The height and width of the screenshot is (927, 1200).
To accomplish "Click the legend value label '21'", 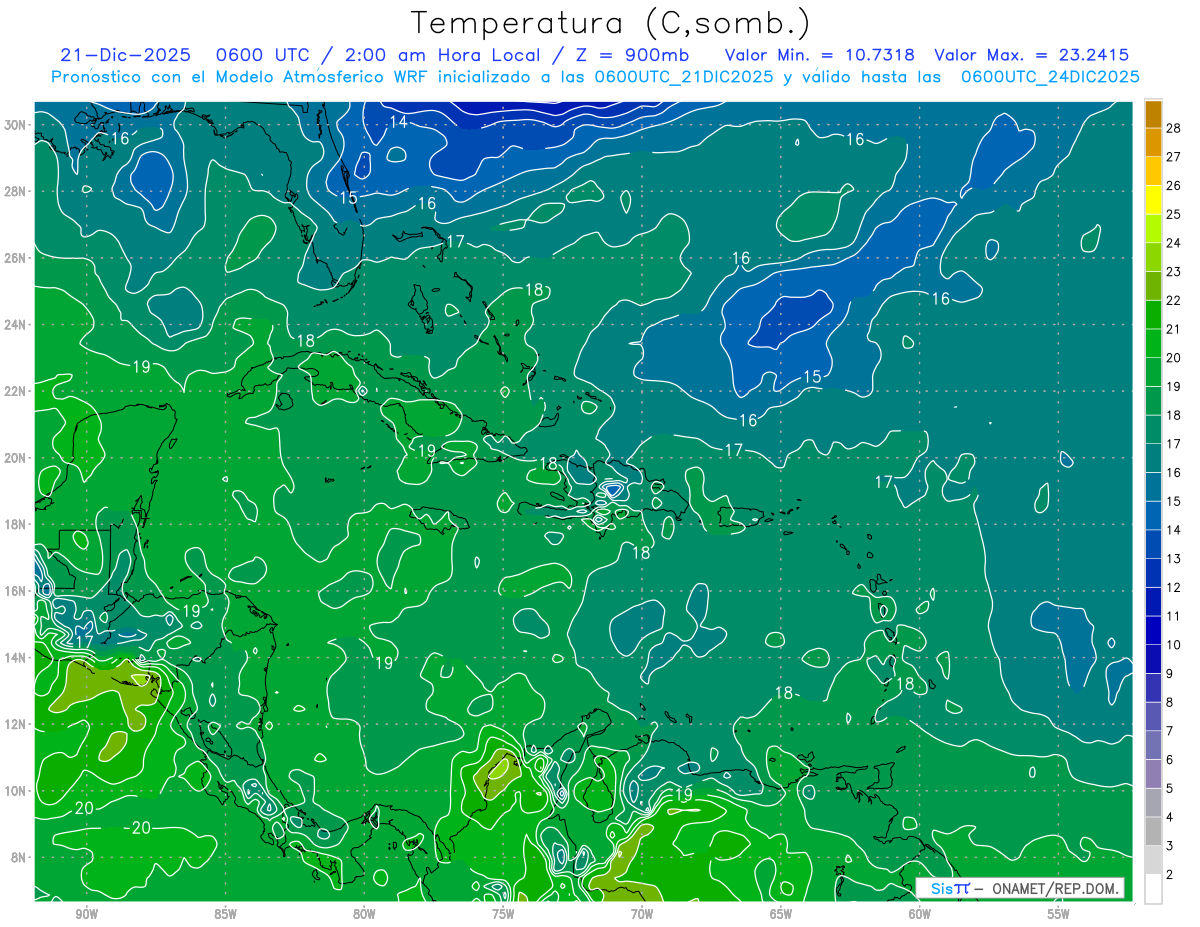I will (1174, 329).
